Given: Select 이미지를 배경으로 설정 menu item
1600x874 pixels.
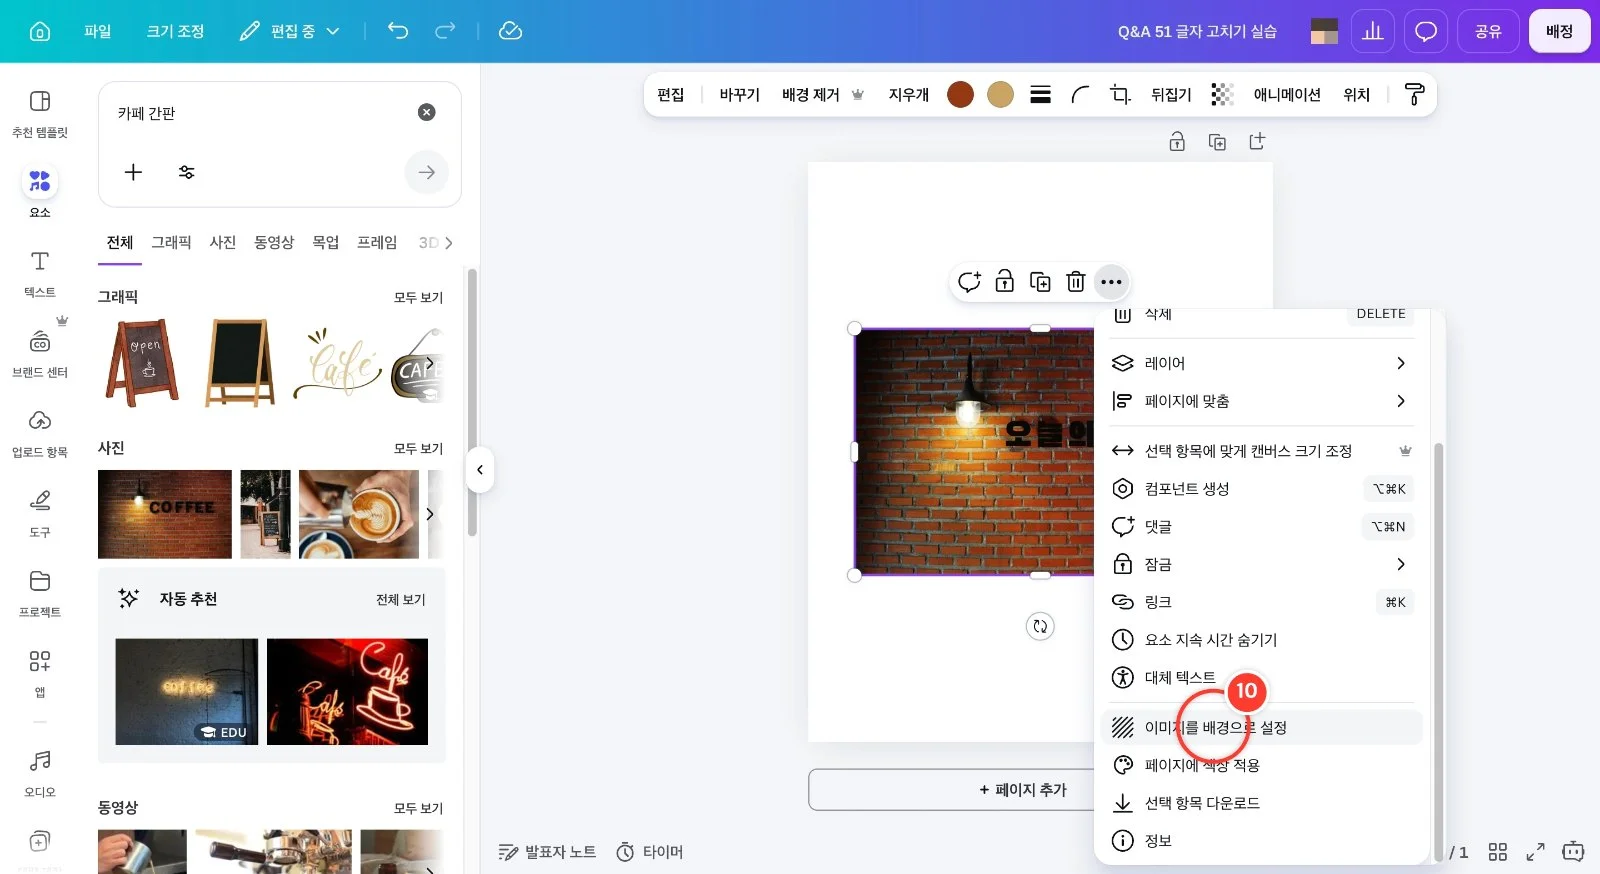Looking at the screenshot, I should [x=1264, y=727].
